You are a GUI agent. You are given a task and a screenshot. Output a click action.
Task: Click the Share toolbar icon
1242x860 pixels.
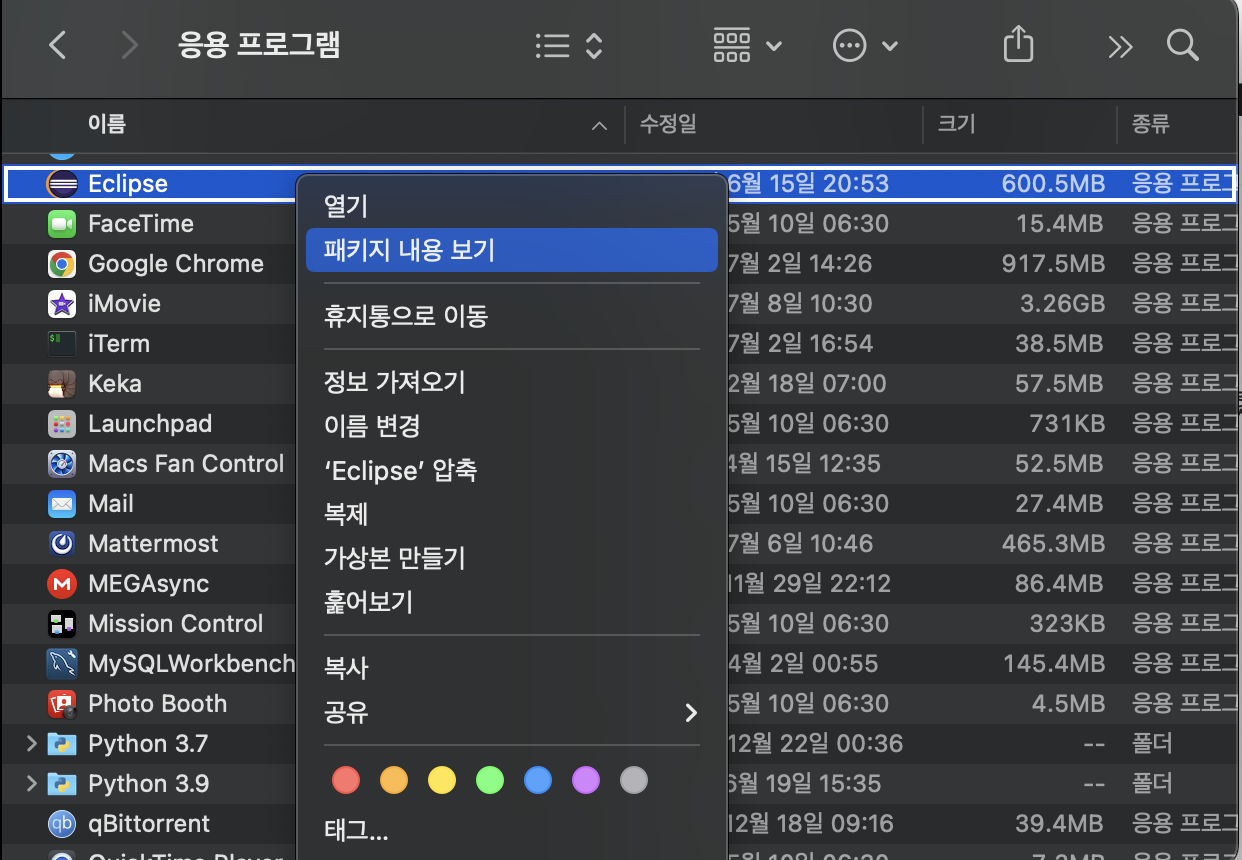coord(1017,45)
